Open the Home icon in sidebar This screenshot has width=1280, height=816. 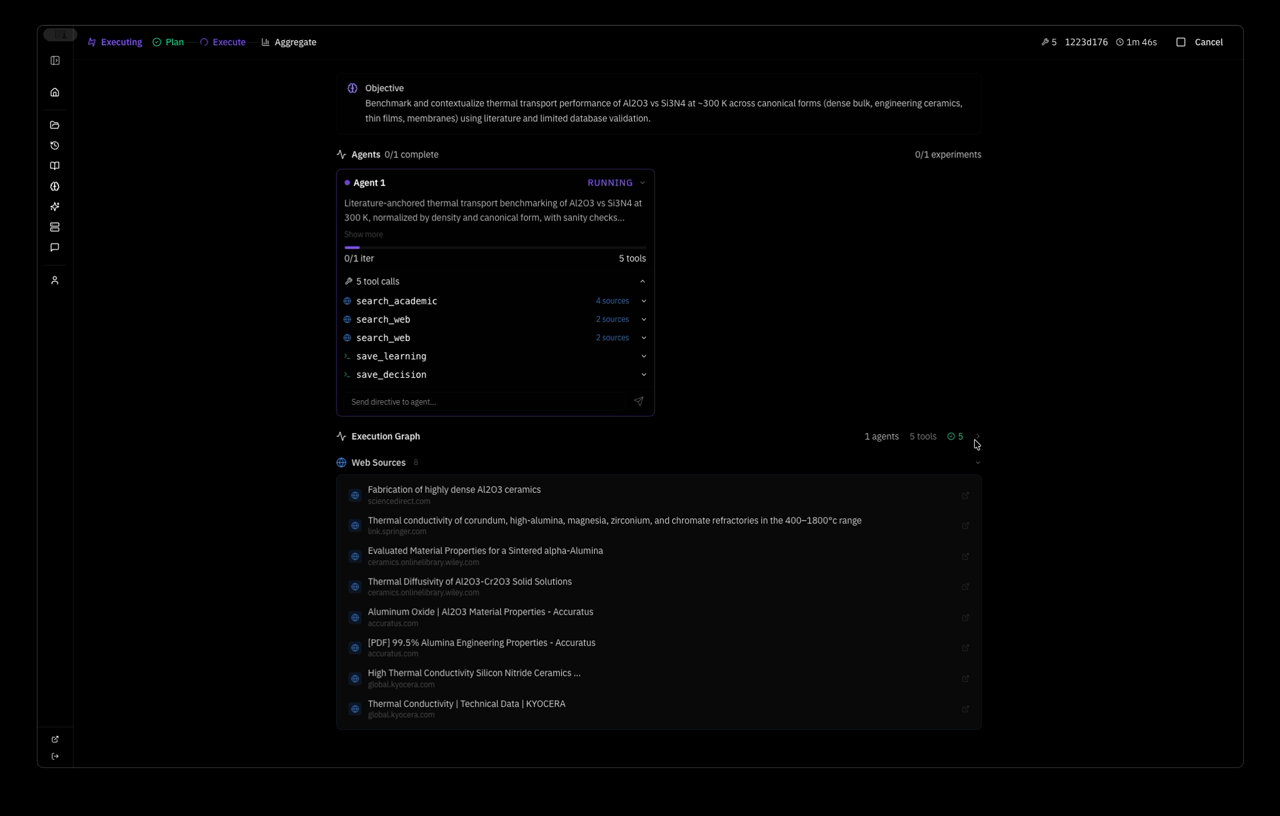click(x=55, y=92)
